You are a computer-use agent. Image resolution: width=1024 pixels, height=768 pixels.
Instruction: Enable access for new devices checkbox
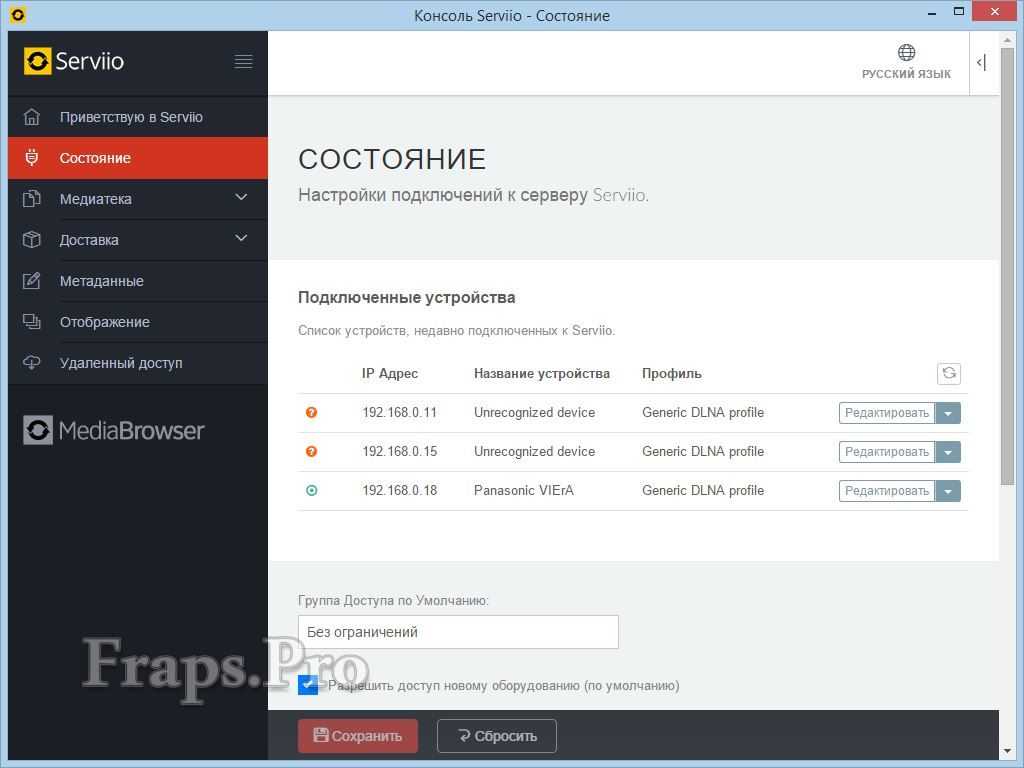(x=308, y=685)
